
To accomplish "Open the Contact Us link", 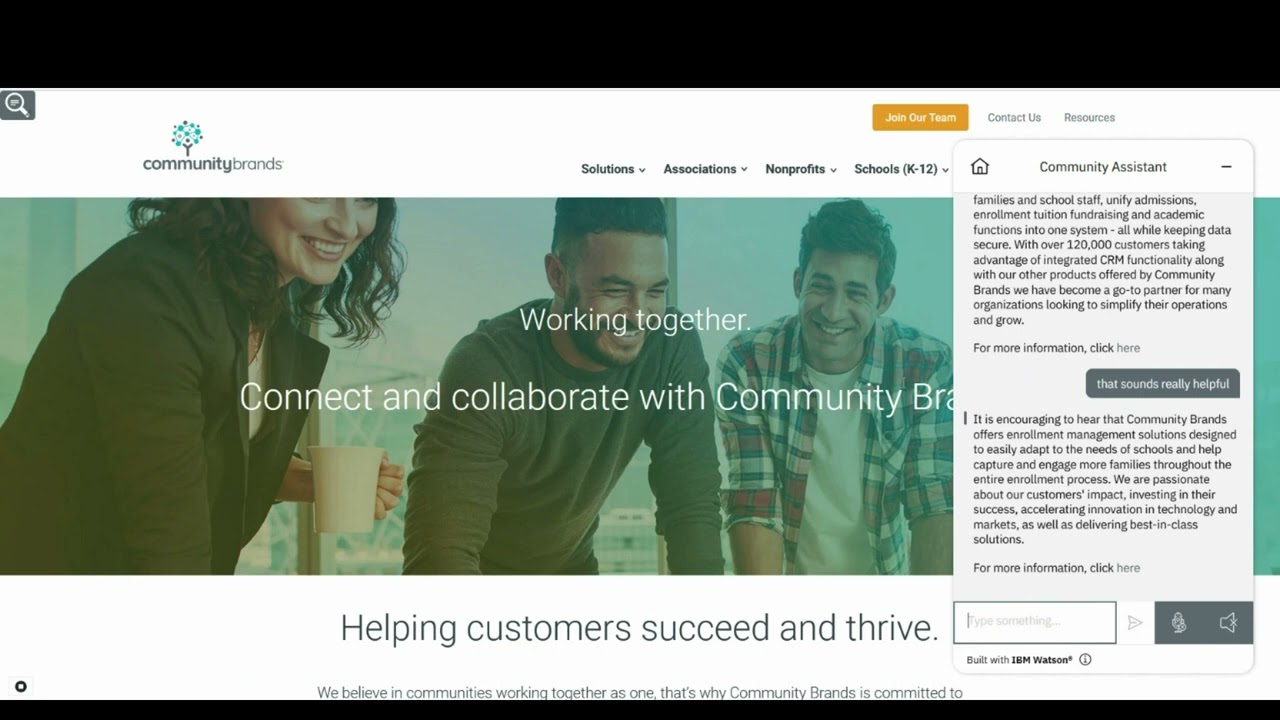I will [x=1014, y=117].
